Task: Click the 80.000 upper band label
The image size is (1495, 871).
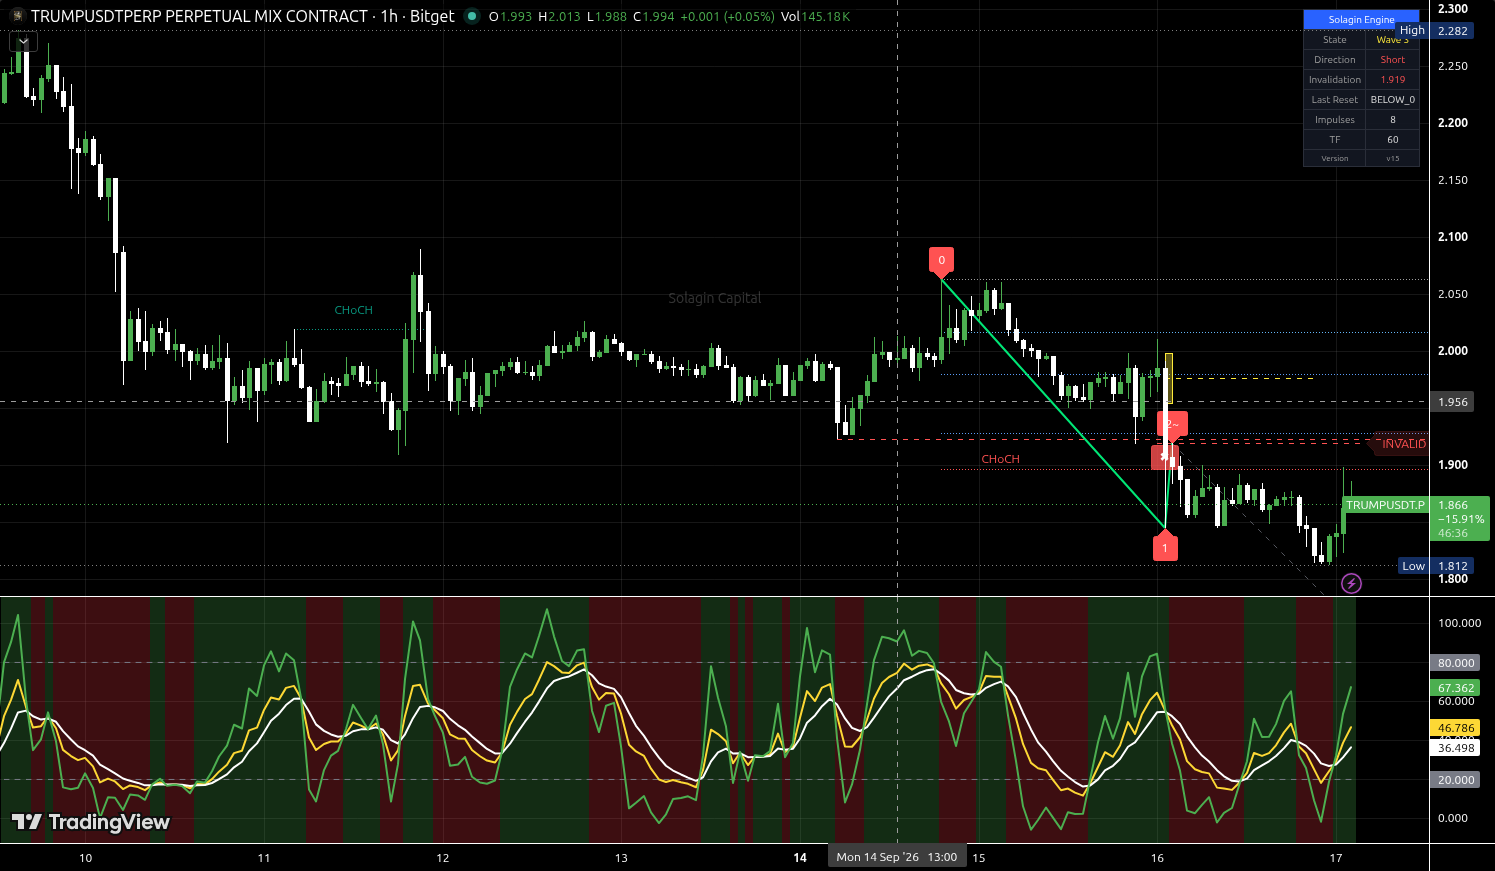Action: (x=1456, y=663)
